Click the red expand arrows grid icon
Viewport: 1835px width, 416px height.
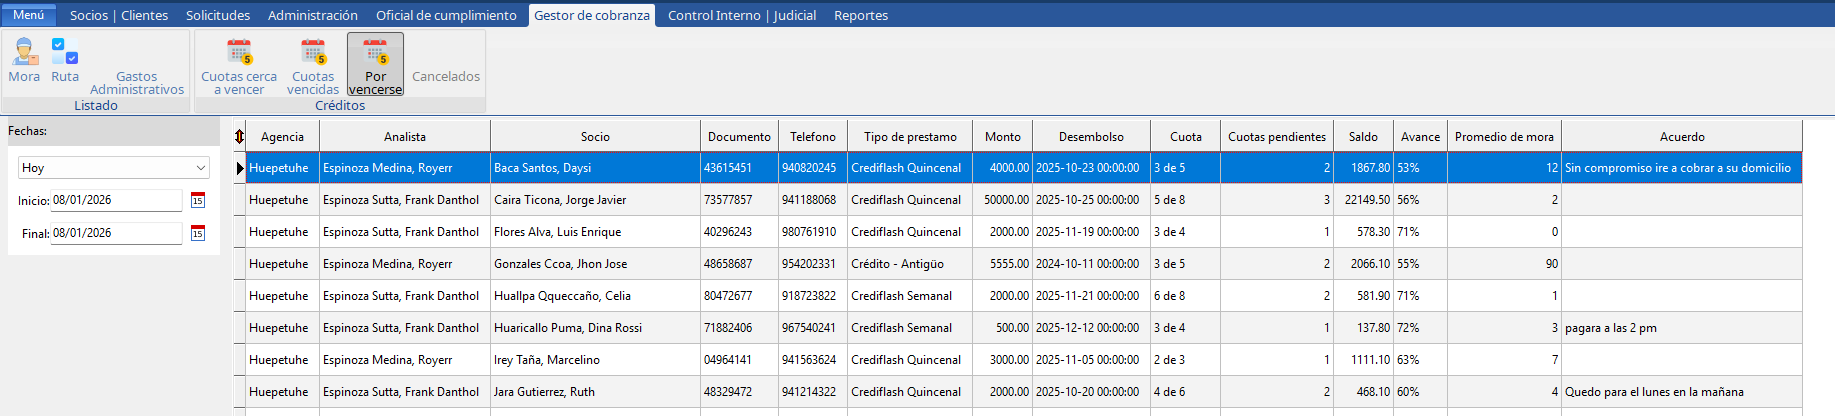pos(240,137)
